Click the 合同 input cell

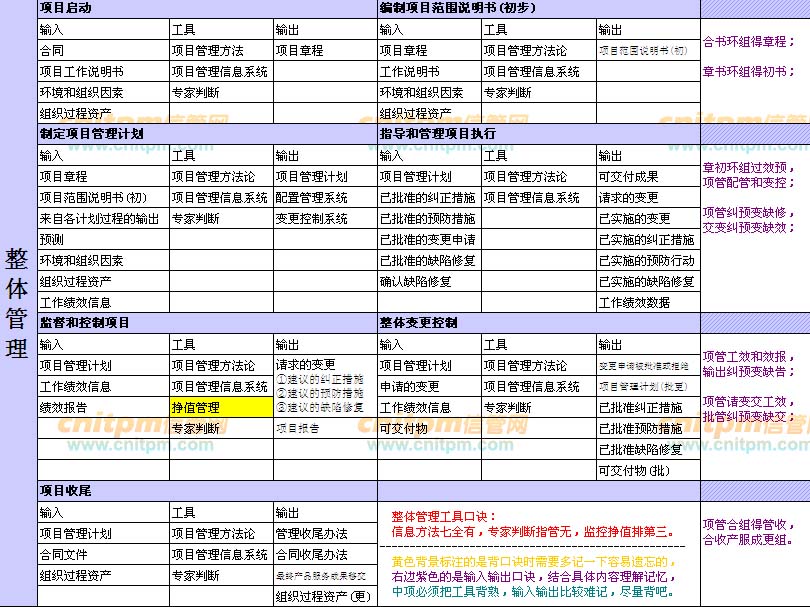pos(102,50)
